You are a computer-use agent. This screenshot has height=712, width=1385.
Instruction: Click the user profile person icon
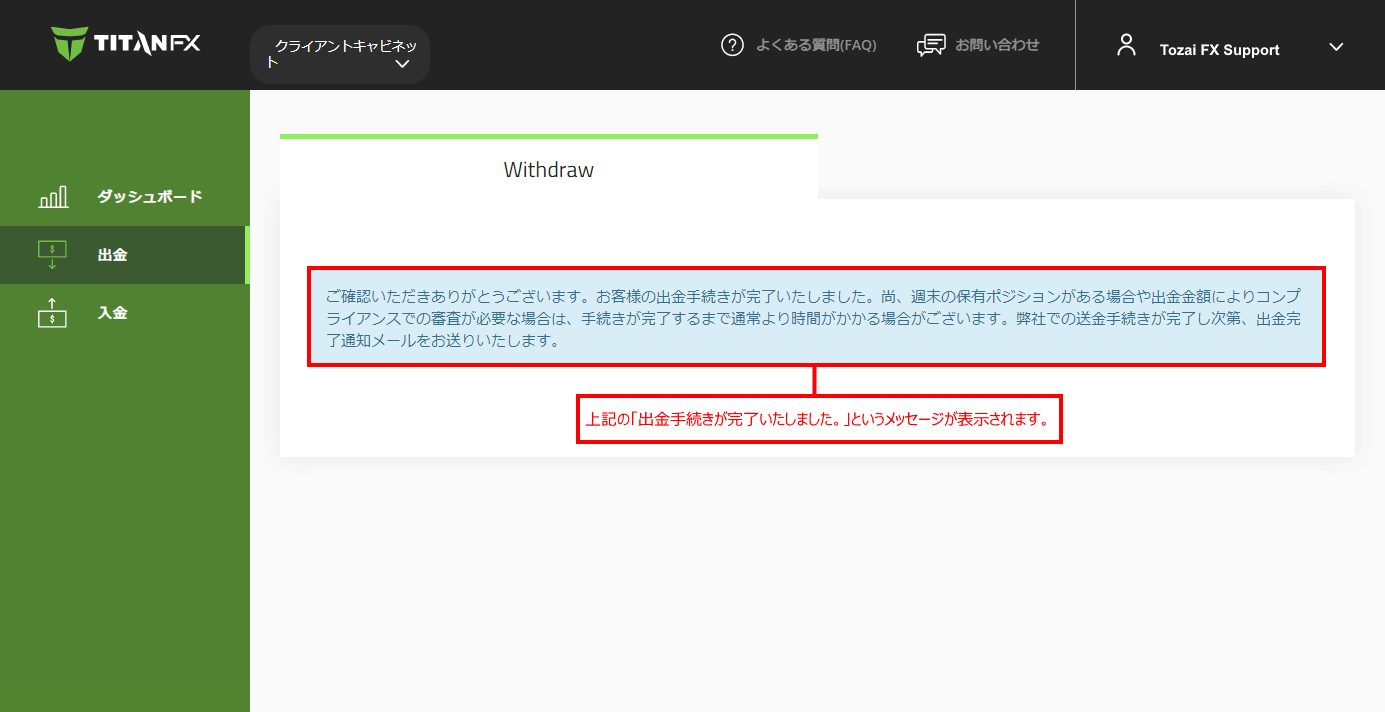(1127, 44)
